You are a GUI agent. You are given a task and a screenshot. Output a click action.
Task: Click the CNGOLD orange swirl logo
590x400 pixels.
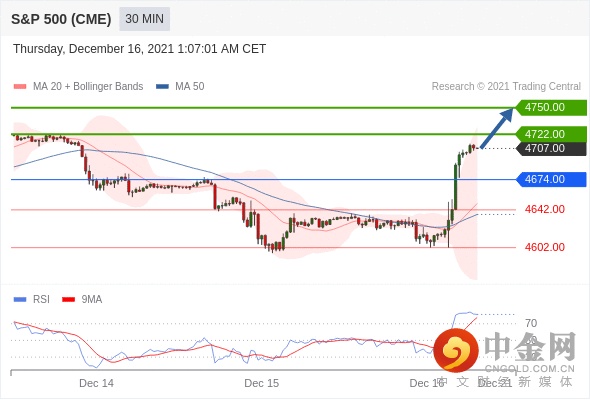pos(456,350)
